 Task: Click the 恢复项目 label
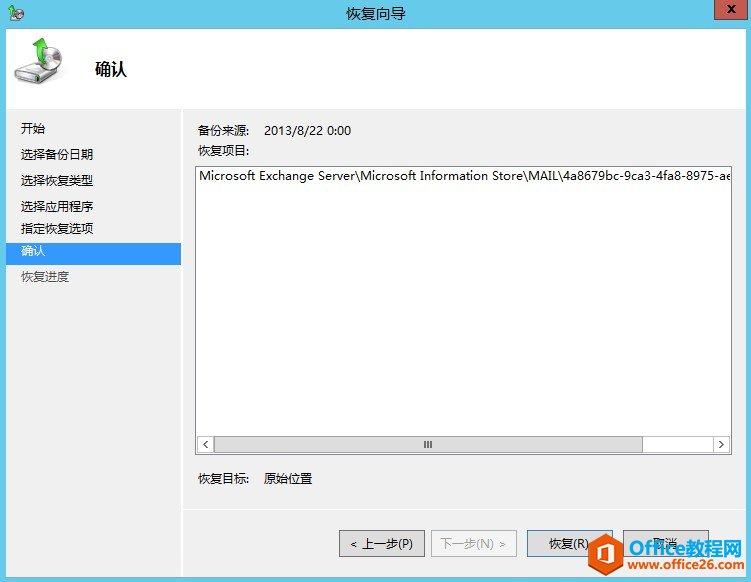click(224, 151)
